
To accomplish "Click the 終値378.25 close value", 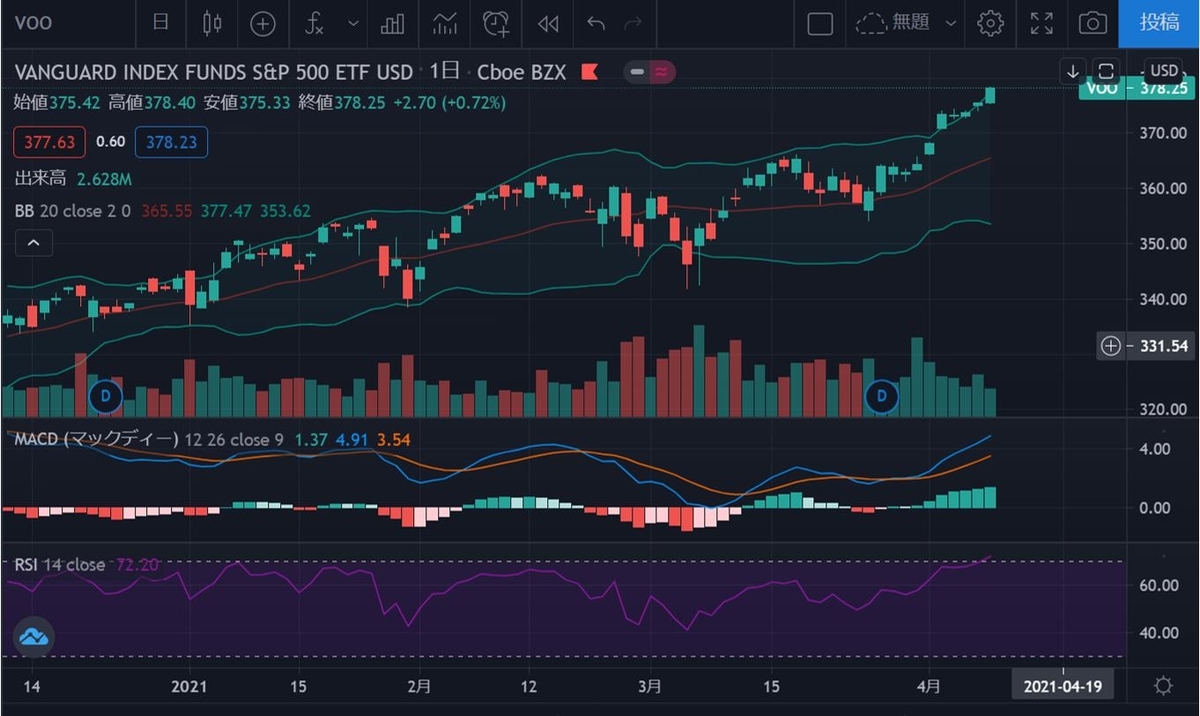I will (x=342, y=102).
